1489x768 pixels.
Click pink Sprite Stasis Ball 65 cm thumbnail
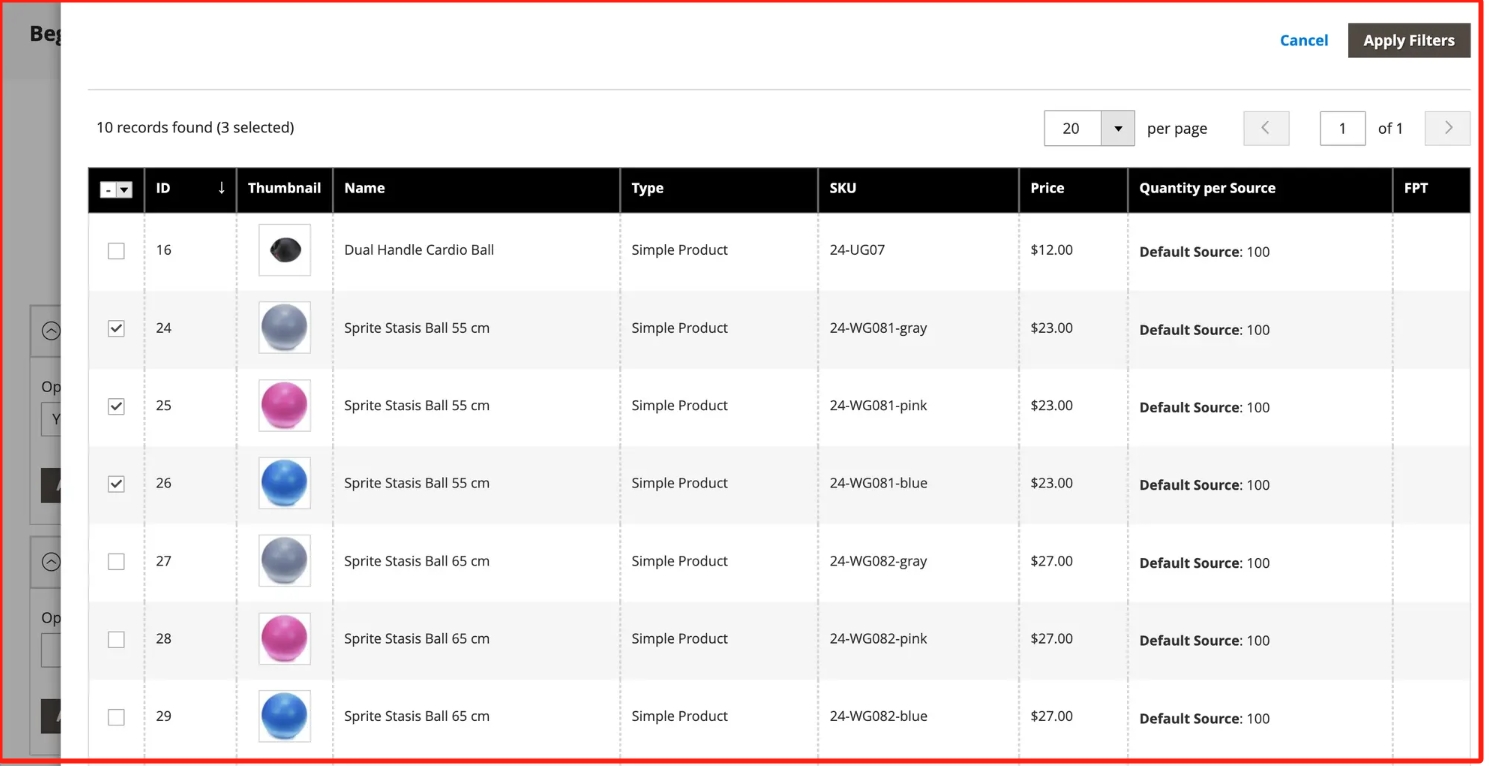pos(284,639)
